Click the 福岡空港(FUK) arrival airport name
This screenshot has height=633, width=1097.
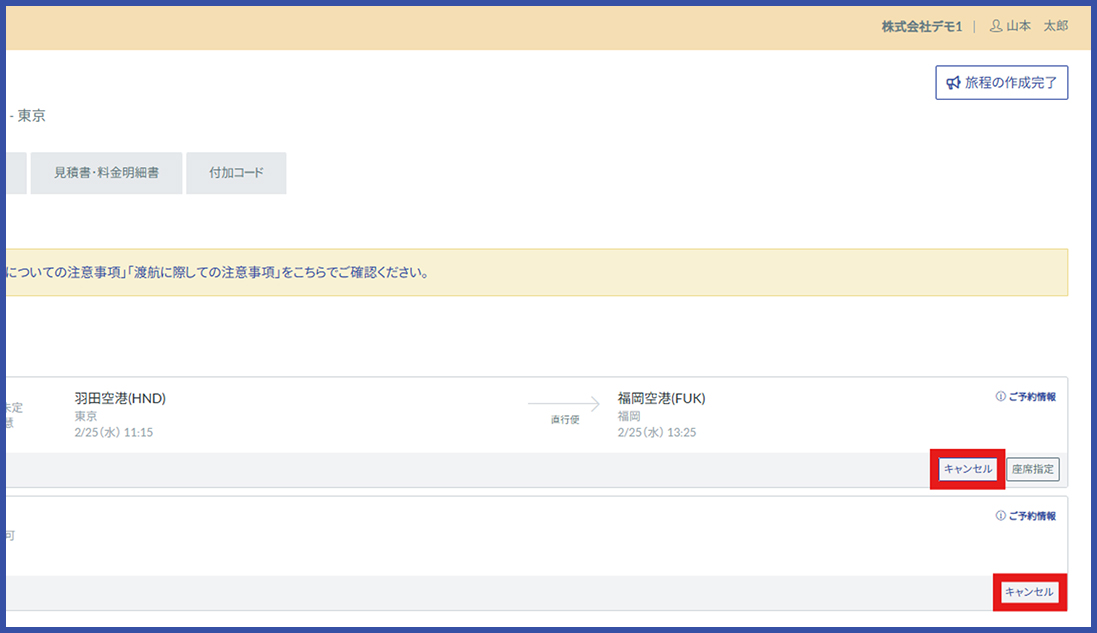pyautogui.click(x=661, y=398)
